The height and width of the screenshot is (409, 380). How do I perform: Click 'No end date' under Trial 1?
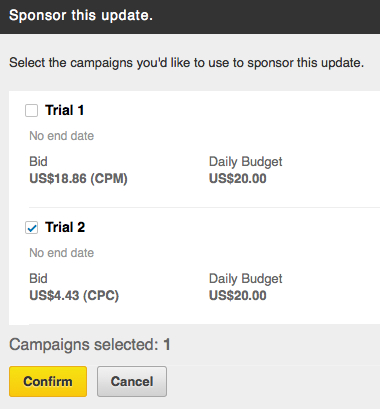point(62,136)
